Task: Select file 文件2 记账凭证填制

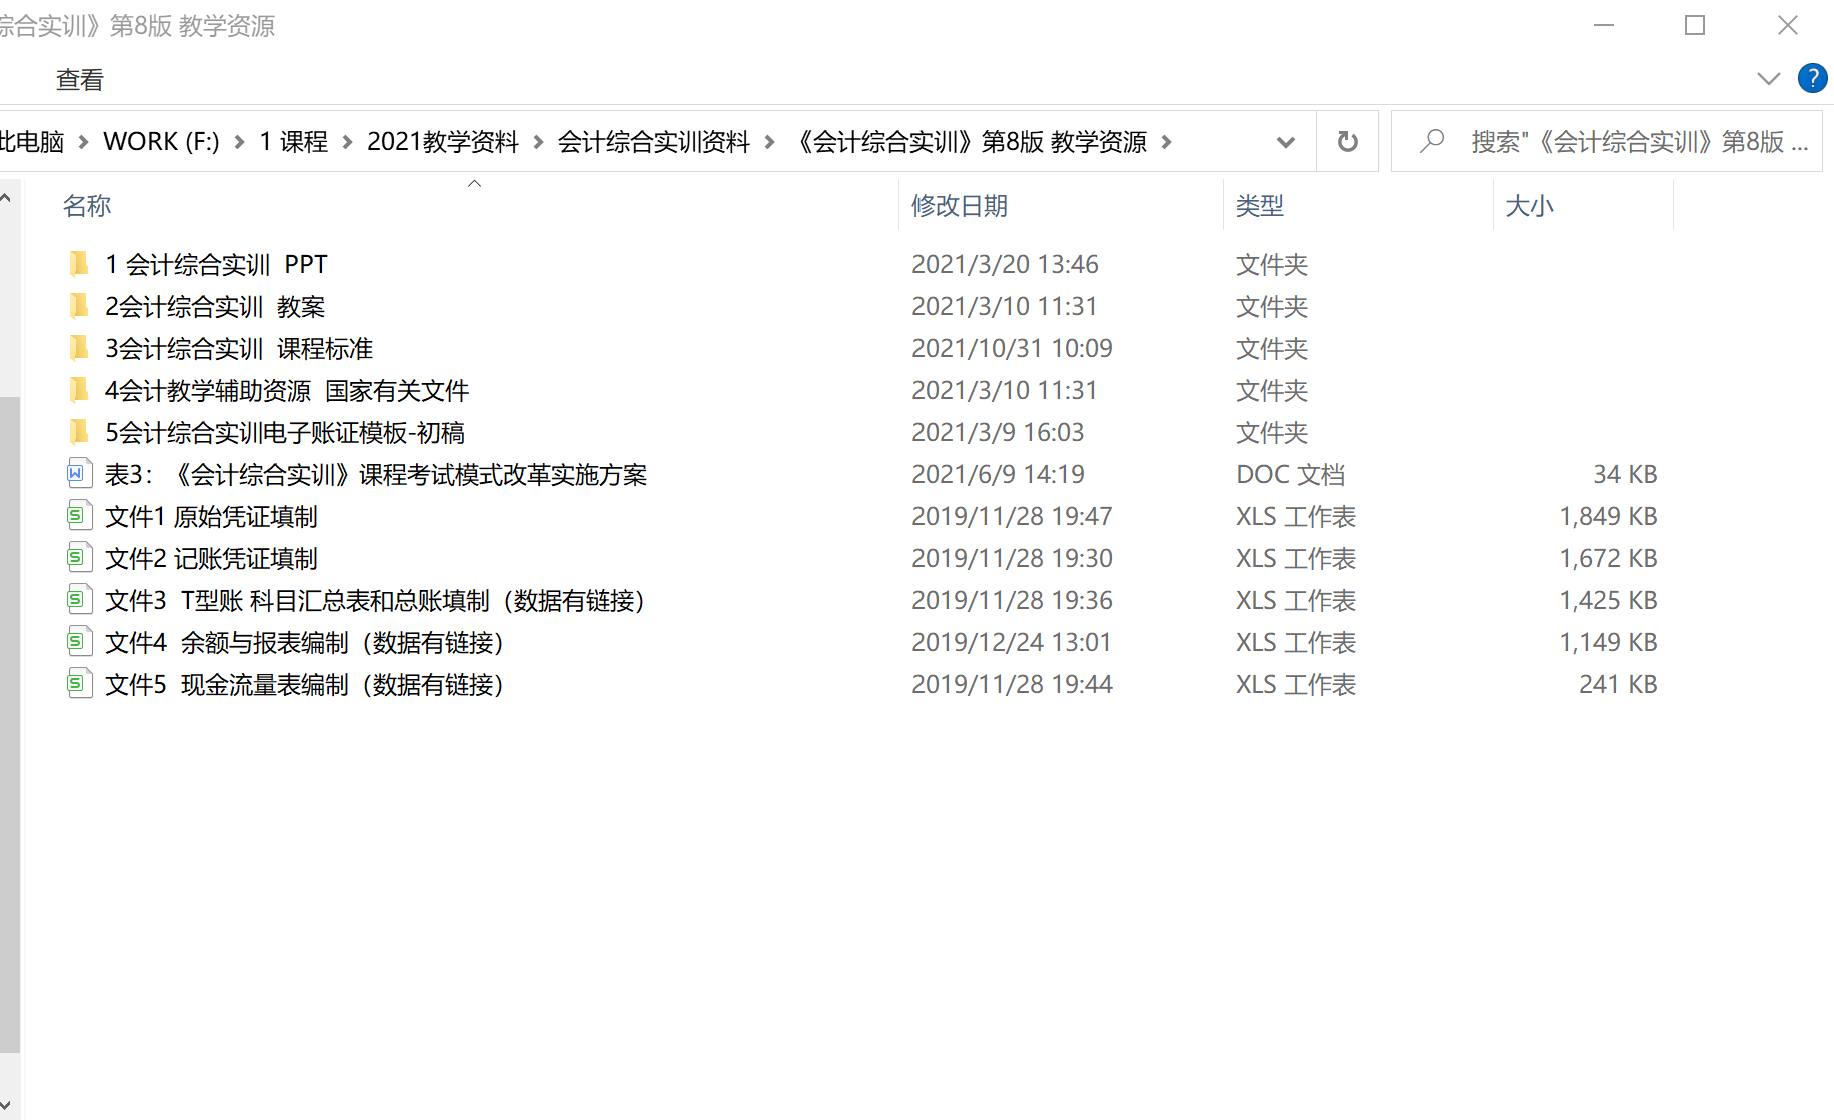Action: (211, 558)
